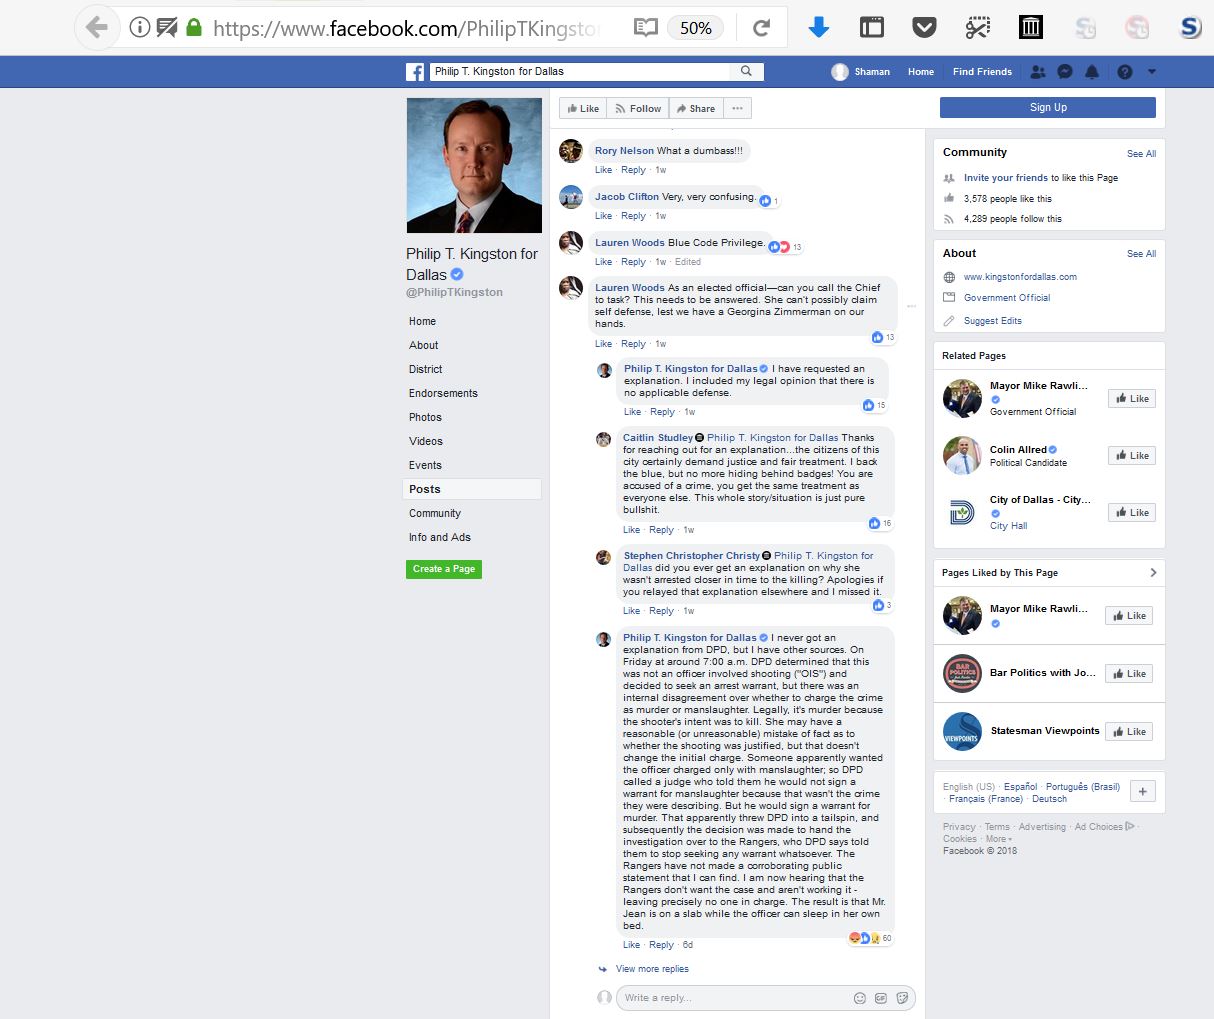Reload the page with the refresh icon
The width and height of the screenshot is (1214, 1019).
[x=762, y=28]
